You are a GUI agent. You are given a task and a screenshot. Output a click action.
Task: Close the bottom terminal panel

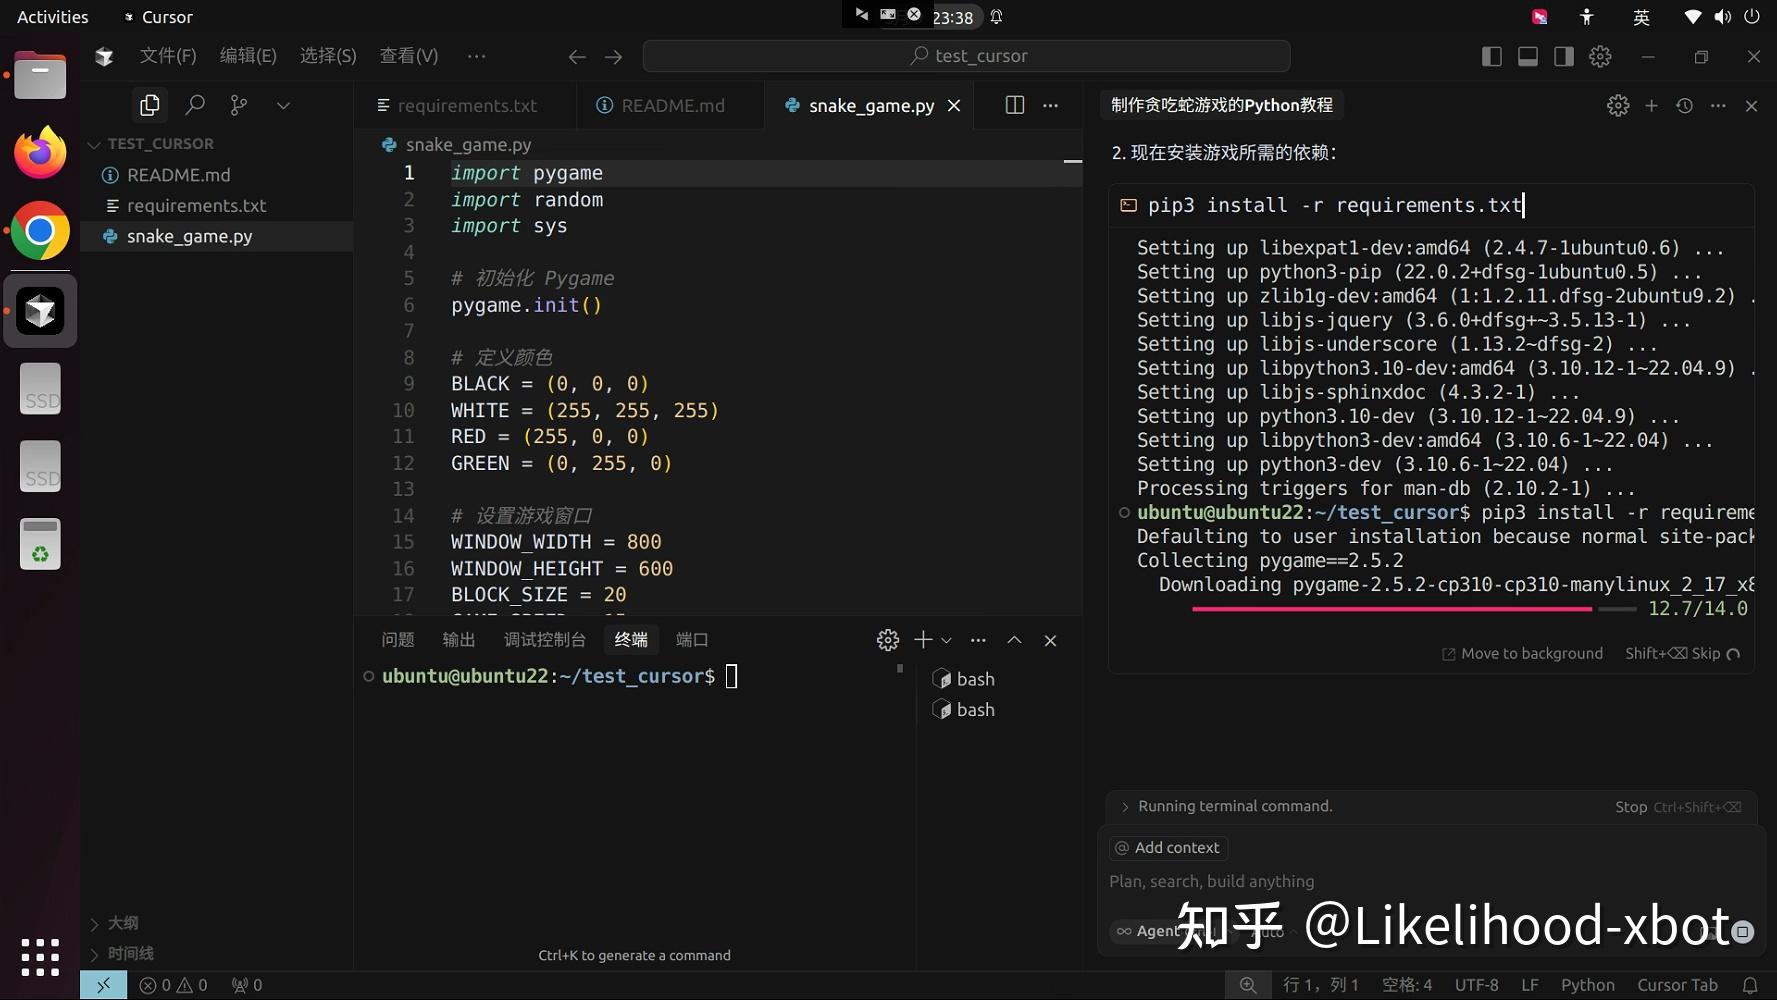click(x=1050, y=640)
